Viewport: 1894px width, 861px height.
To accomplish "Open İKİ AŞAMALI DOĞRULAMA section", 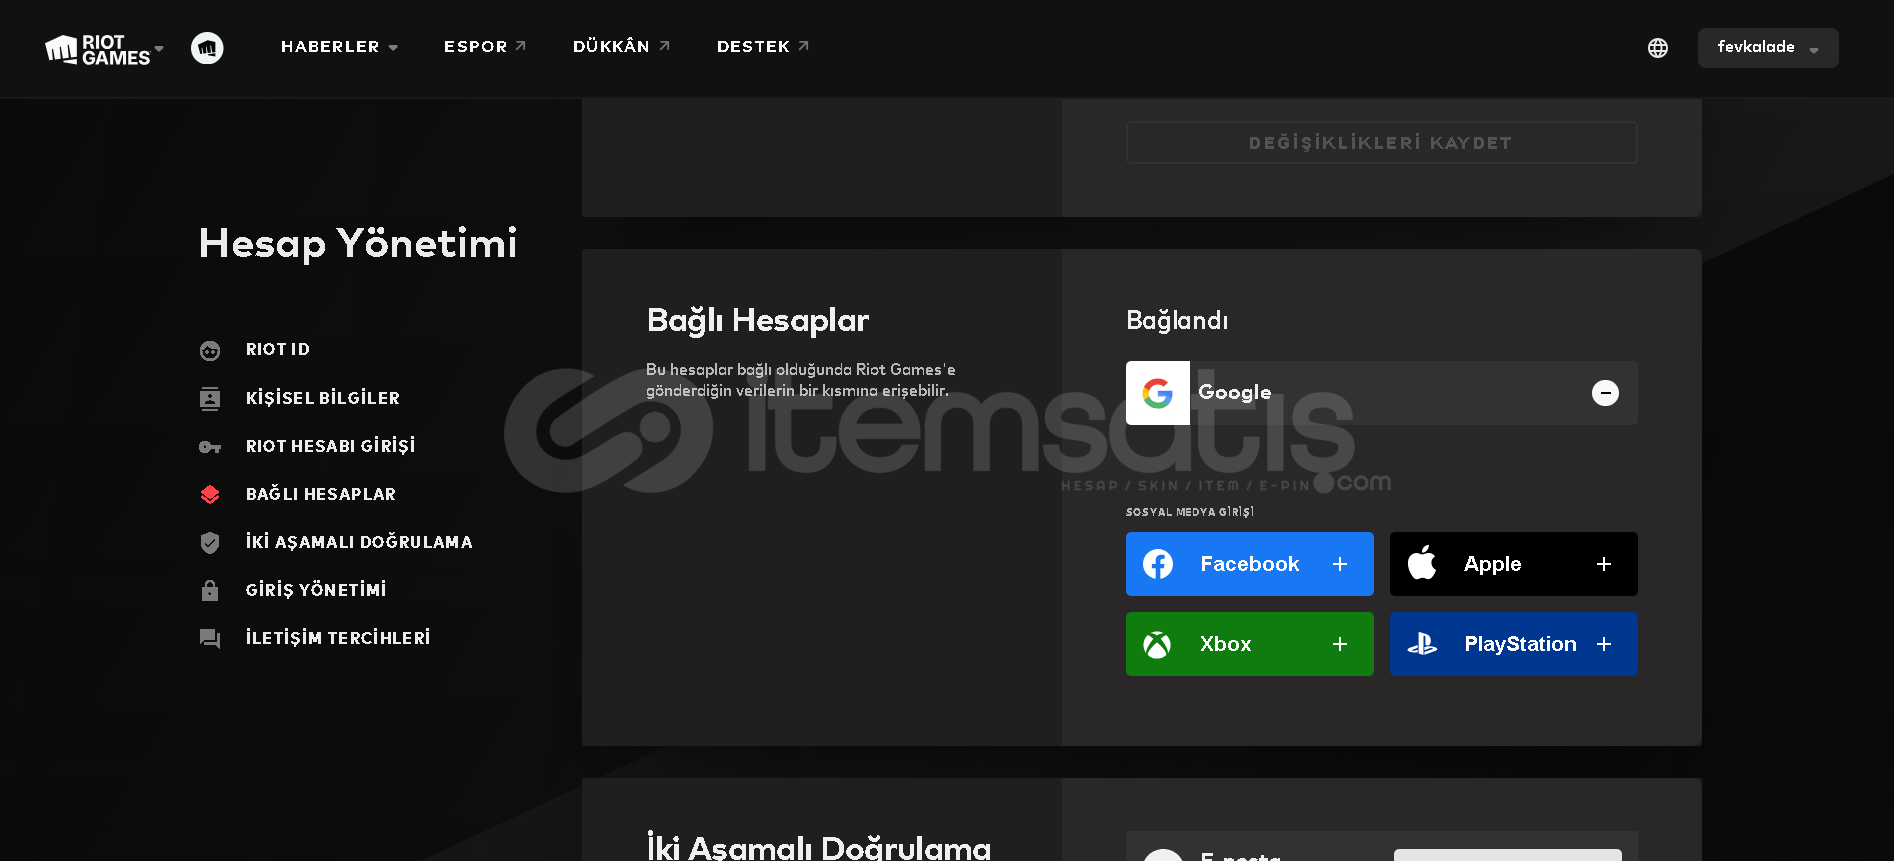I will click(x=359, y=542).
